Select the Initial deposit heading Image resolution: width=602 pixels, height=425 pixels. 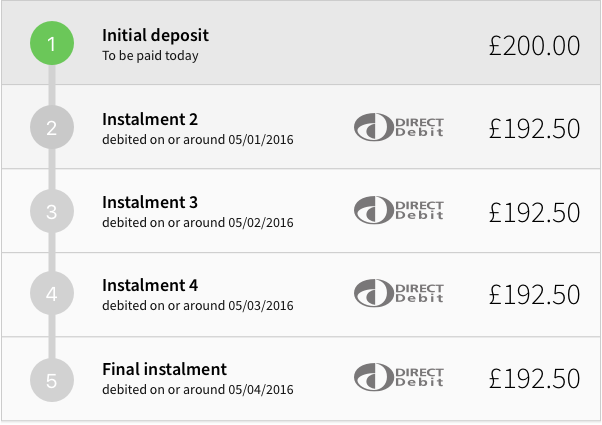click(155, 36)
